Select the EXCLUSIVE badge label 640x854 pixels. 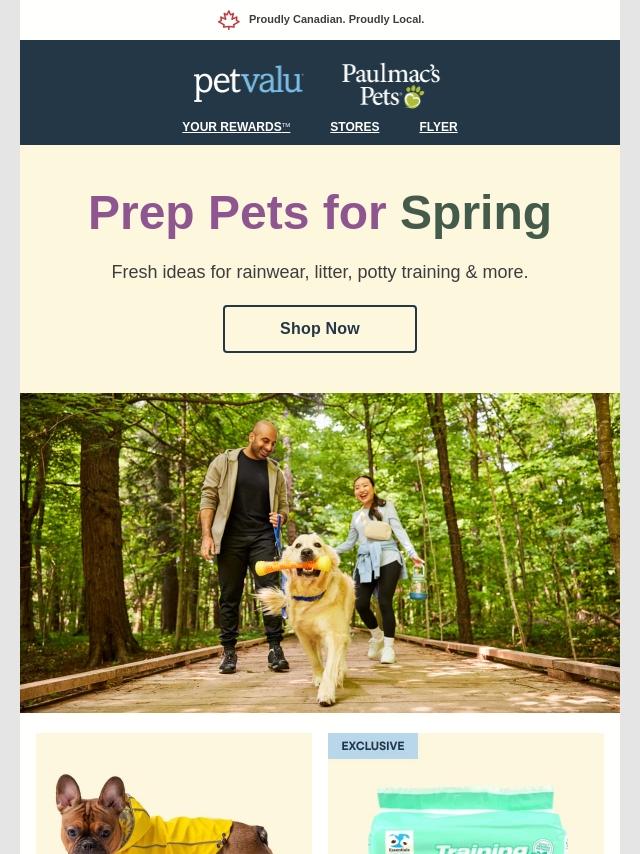pos(373,746)
